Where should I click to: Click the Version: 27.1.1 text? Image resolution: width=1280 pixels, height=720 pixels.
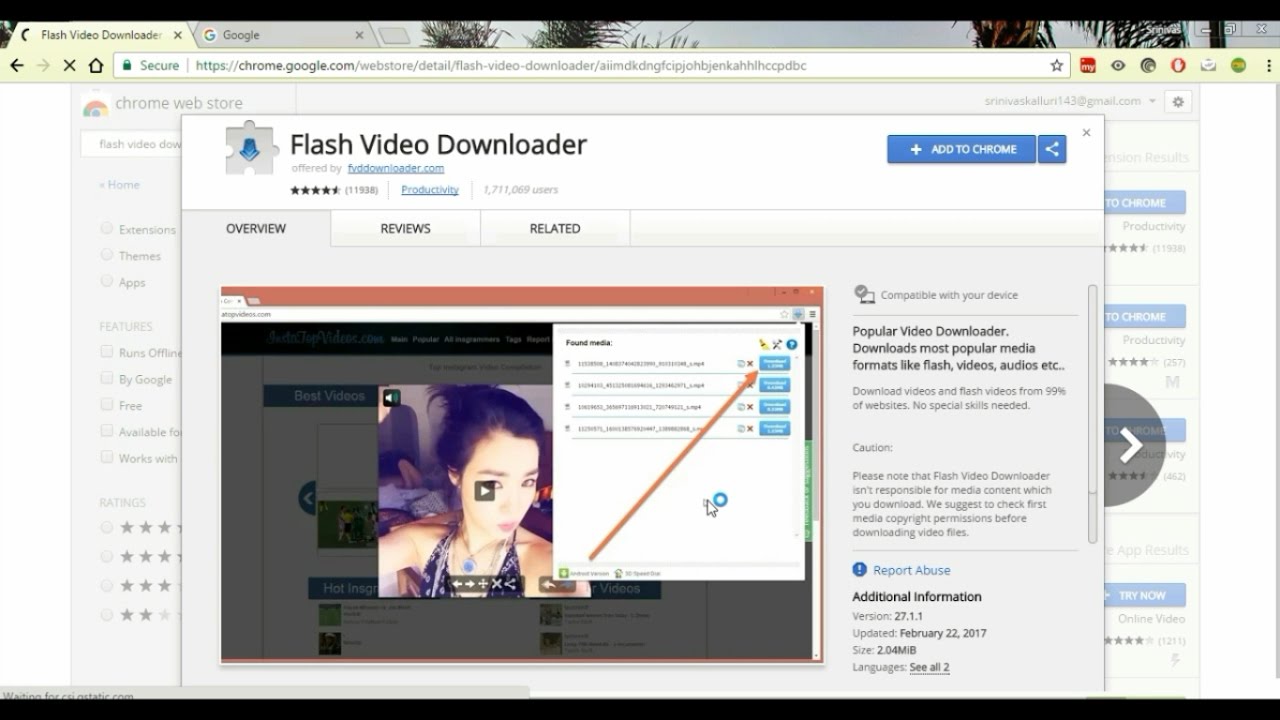(887, 617)
